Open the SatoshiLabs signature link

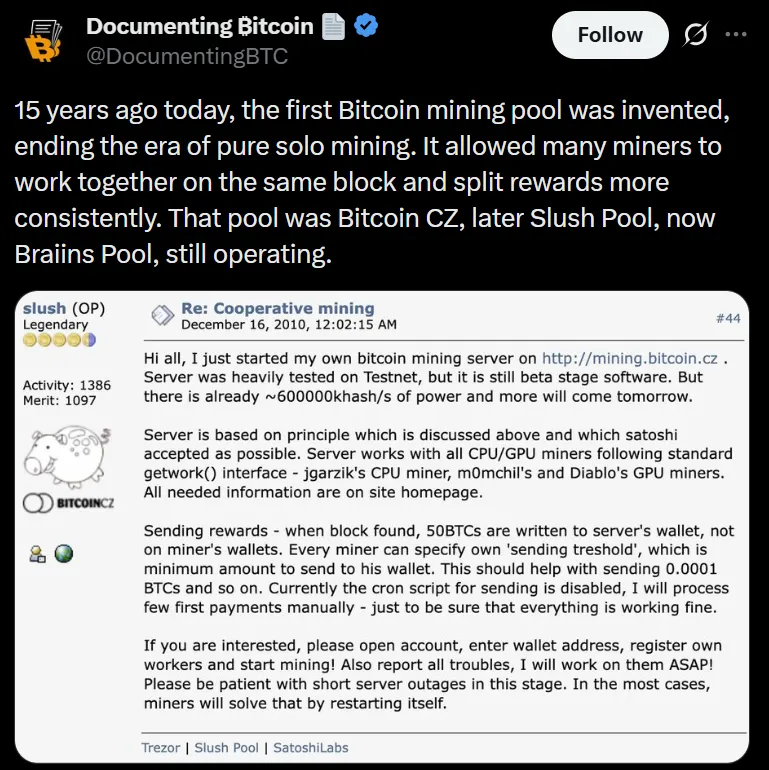point(309,747)
